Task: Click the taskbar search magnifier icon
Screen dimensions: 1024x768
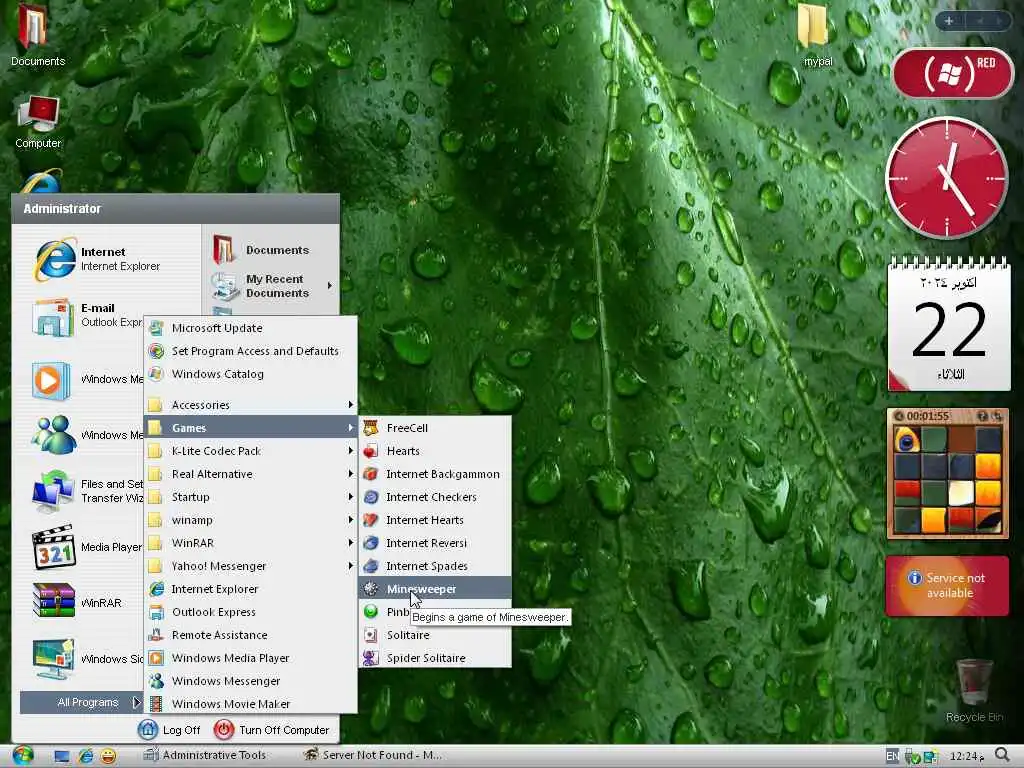Action: coord(1003,756)
